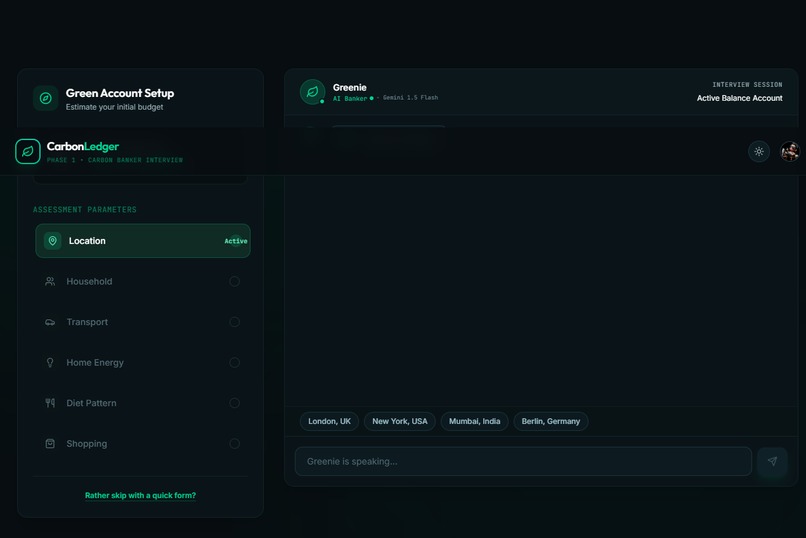Click the CarbonLedger leaf logo icon
The image size is (806, 538).
point(28,152)
